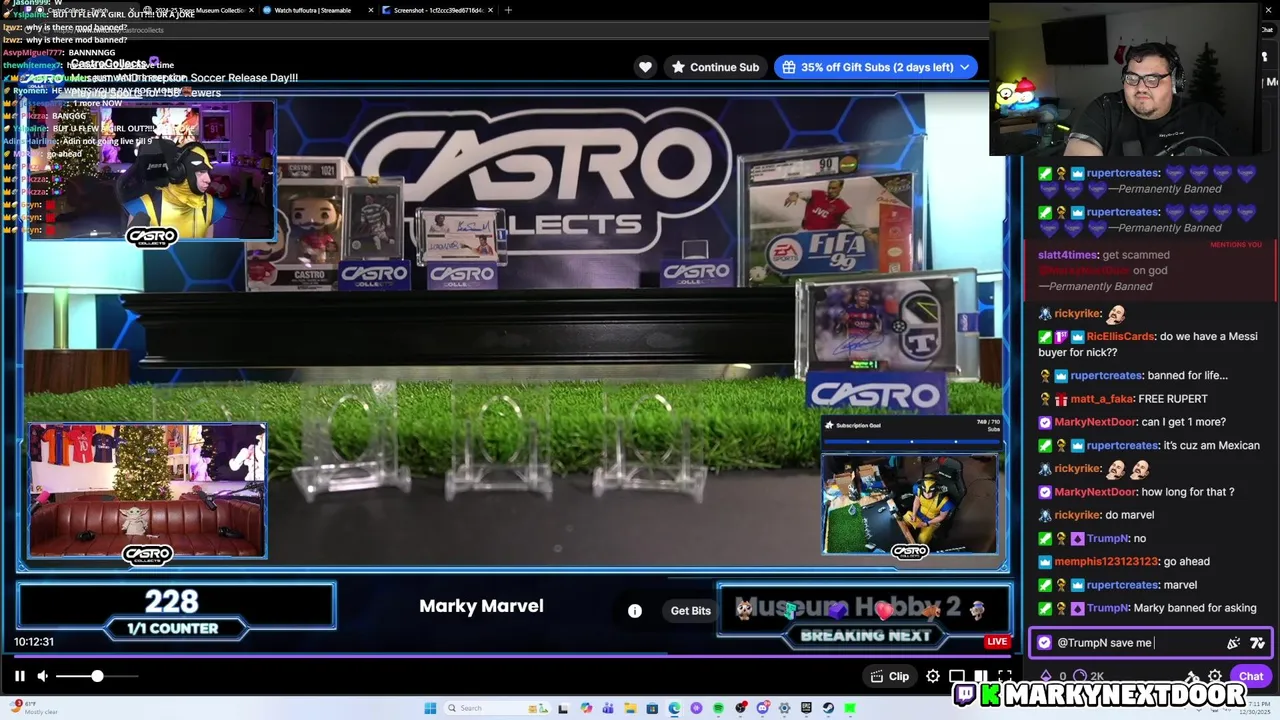Toggle fullscreen mode in player
The width and height of the screenshot is (1280, 720).
pyautogui.click(x=1004, y=676)
